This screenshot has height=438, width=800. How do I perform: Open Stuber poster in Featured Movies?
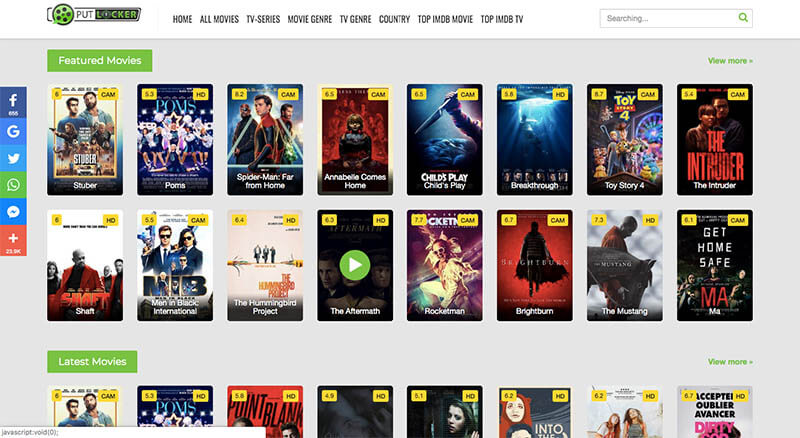[85, 139]
